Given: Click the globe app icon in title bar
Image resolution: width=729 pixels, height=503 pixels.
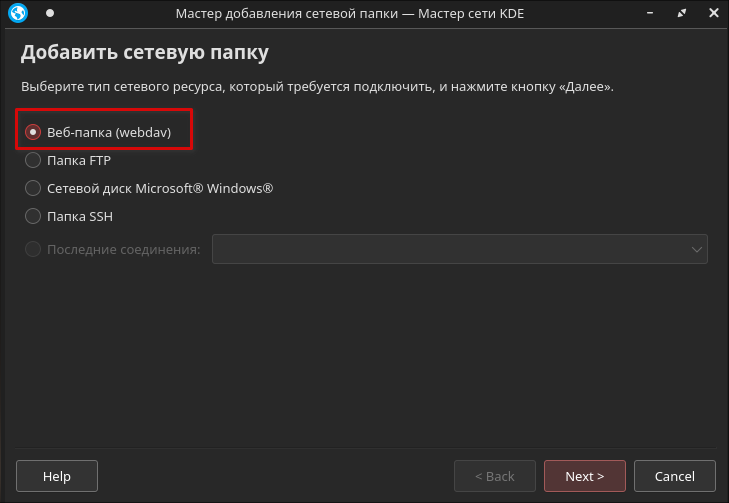Looking at the screenshot, I should [x=18, y=14].
